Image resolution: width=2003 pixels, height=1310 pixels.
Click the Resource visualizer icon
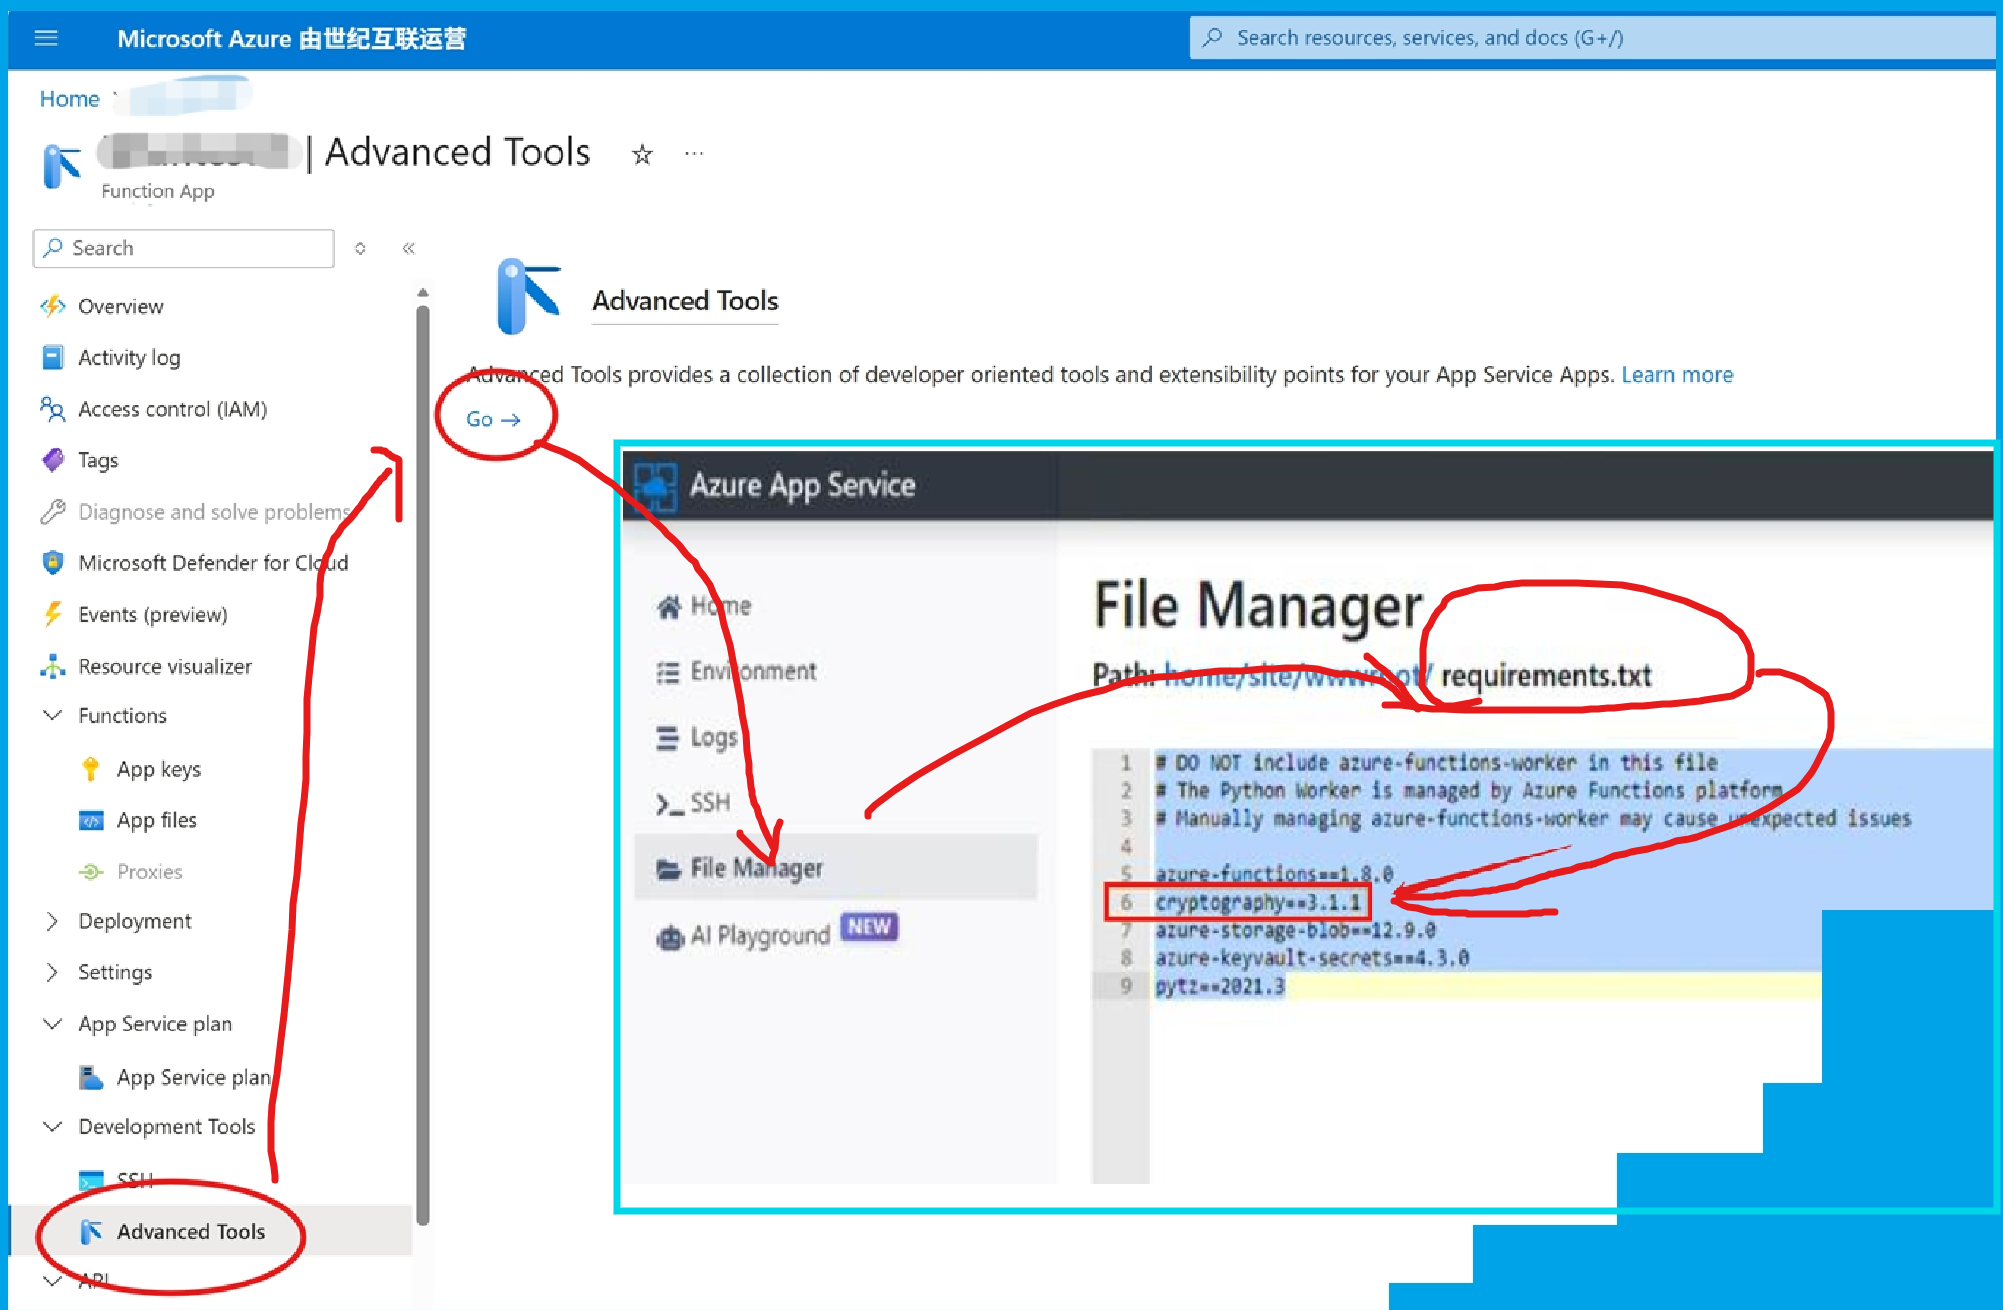click(x=53, y=666)
